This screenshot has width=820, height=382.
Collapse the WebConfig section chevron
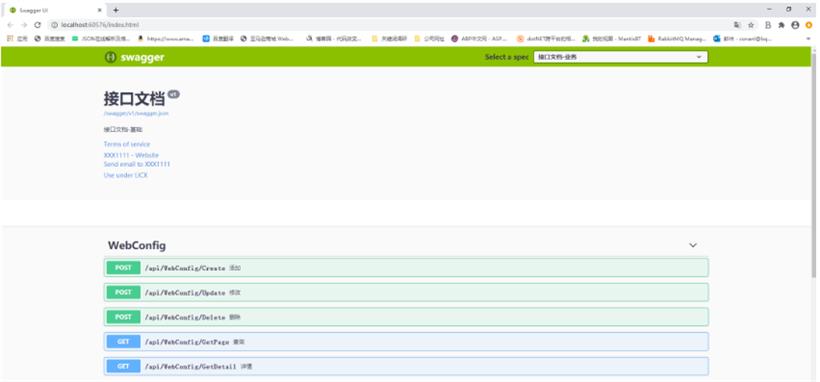click(x=693, y=245)
